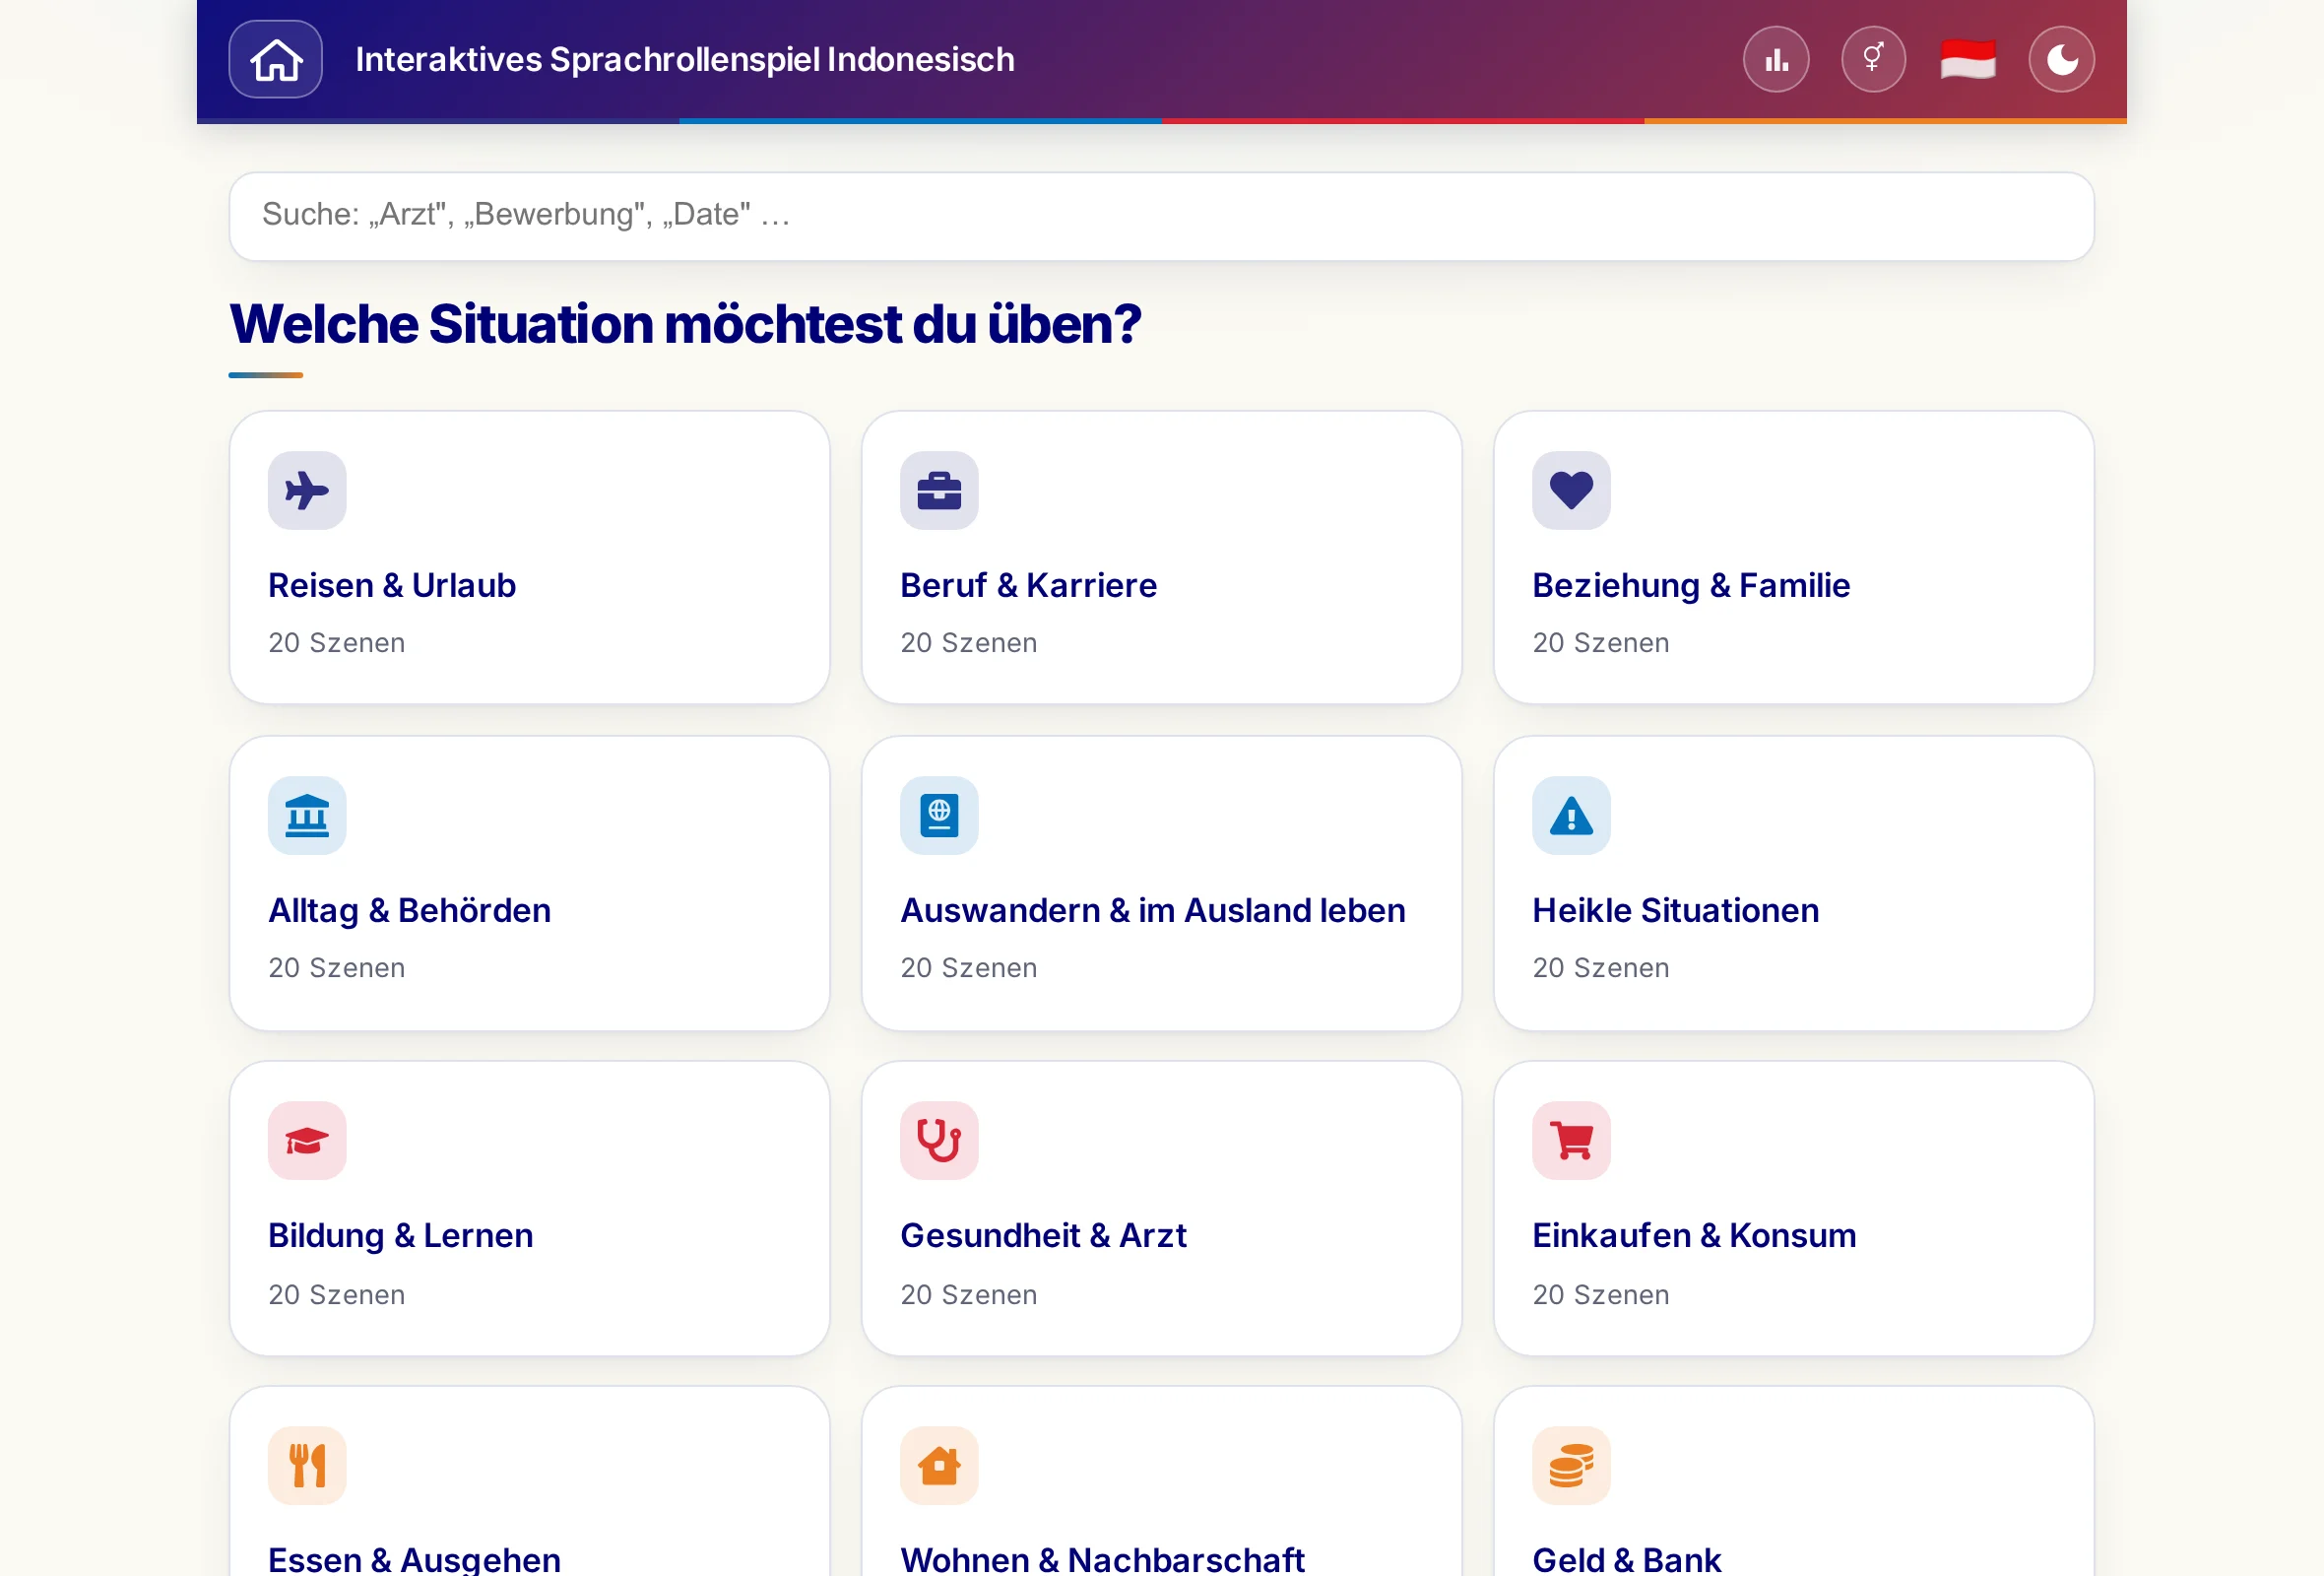Image resolution: width=2324 pixels, height=1576 pixels.
Task: Open the Essen & Ausgehen title
Action: tap(414, 1560)
